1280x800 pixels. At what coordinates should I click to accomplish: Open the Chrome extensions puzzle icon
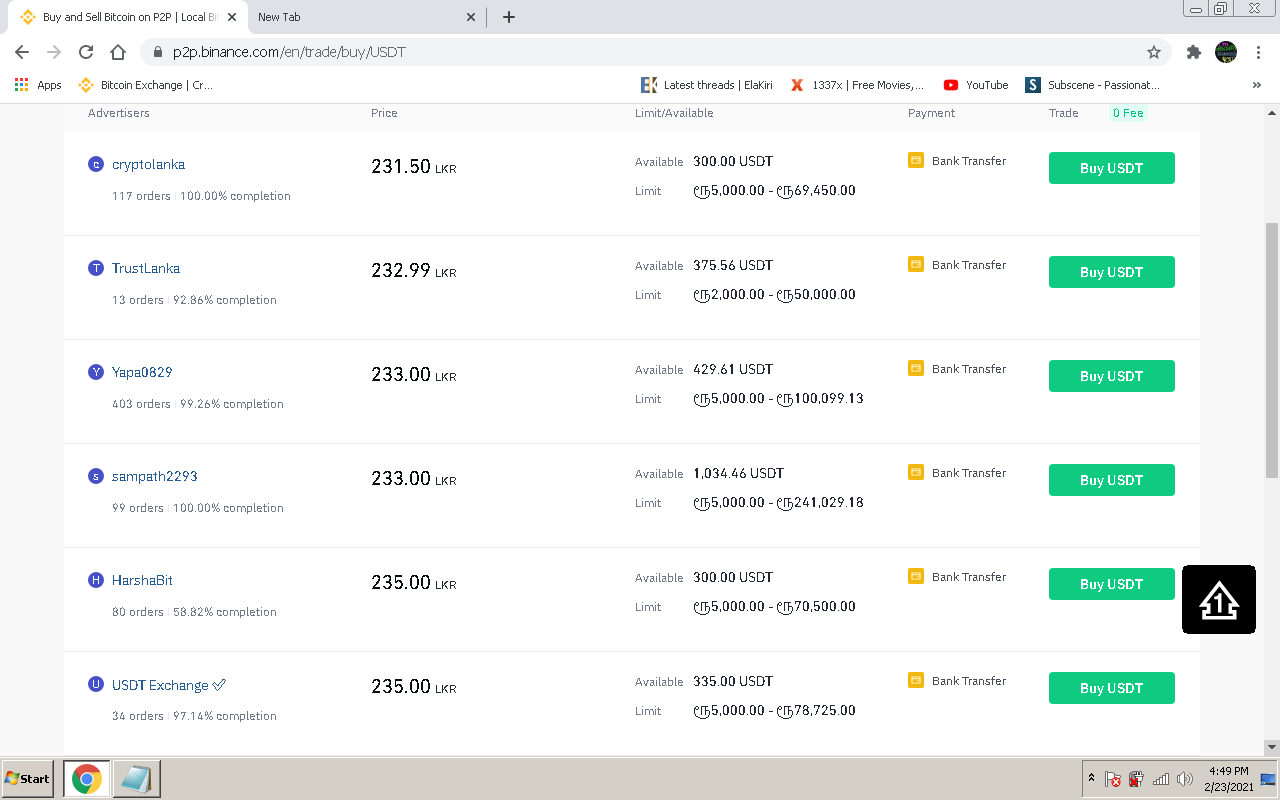1193,52
